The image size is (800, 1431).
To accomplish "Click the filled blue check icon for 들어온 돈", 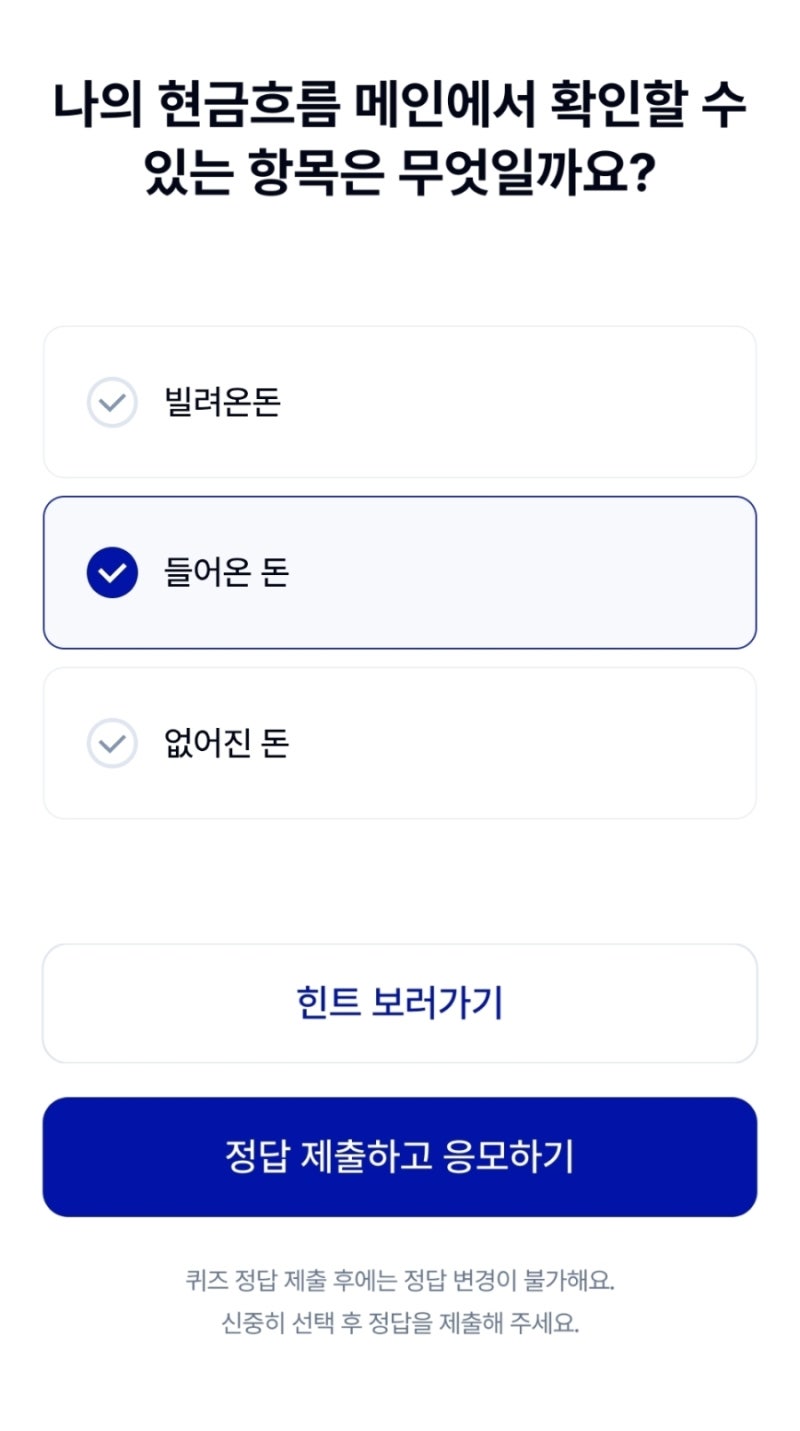I will pos(112,573).
